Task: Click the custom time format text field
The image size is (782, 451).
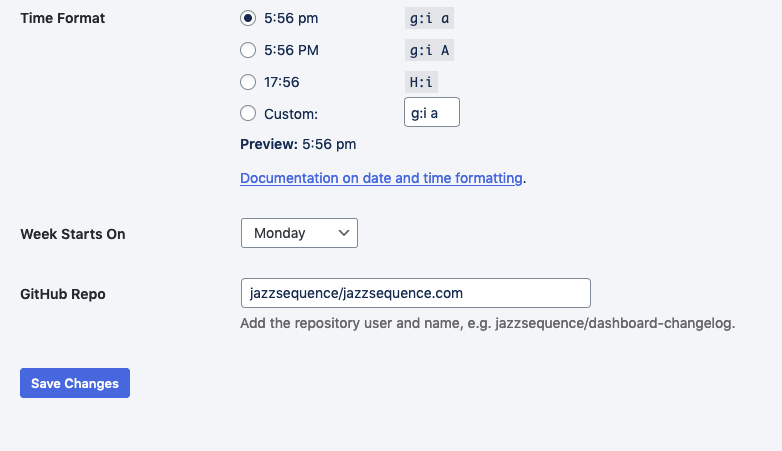Action: 431,112
